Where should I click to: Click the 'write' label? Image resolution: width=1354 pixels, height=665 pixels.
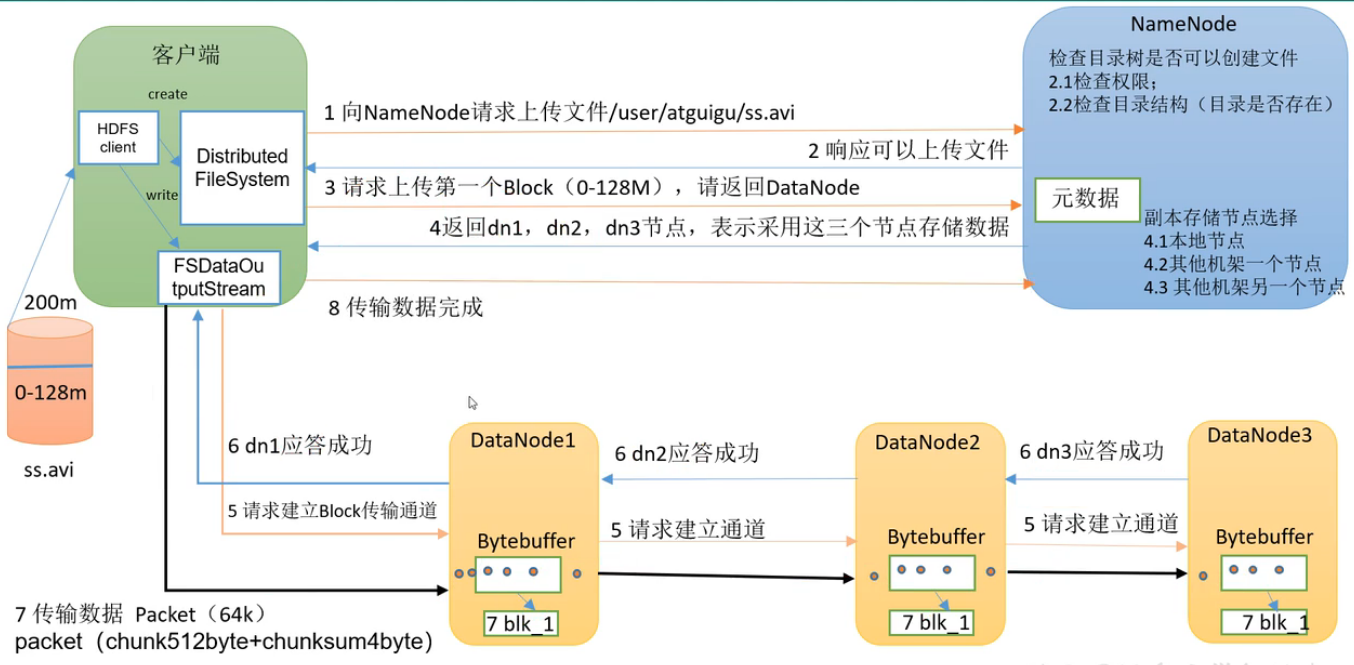click(162, 195)
